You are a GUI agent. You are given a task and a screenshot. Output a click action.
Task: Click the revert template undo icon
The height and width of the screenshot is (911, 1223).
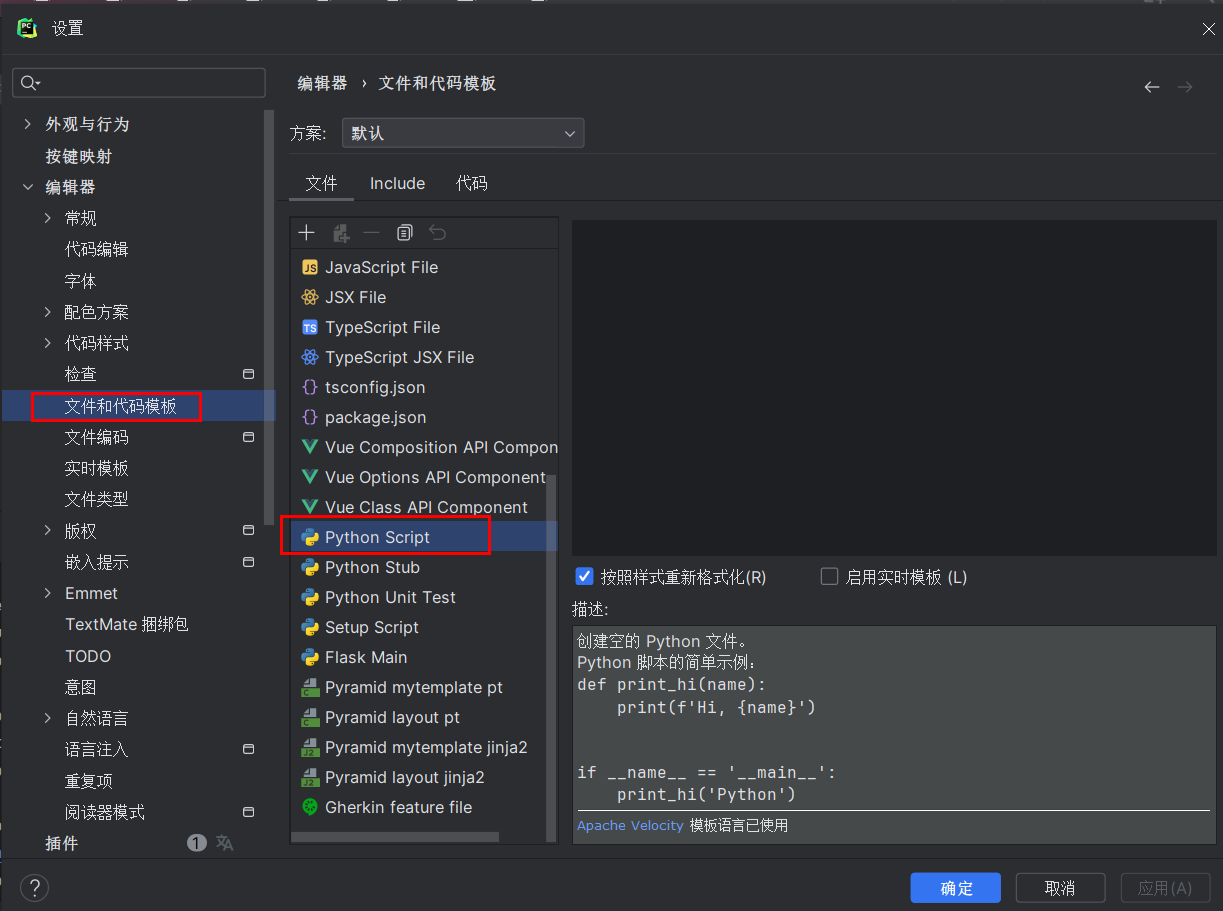tap(437, 233)
